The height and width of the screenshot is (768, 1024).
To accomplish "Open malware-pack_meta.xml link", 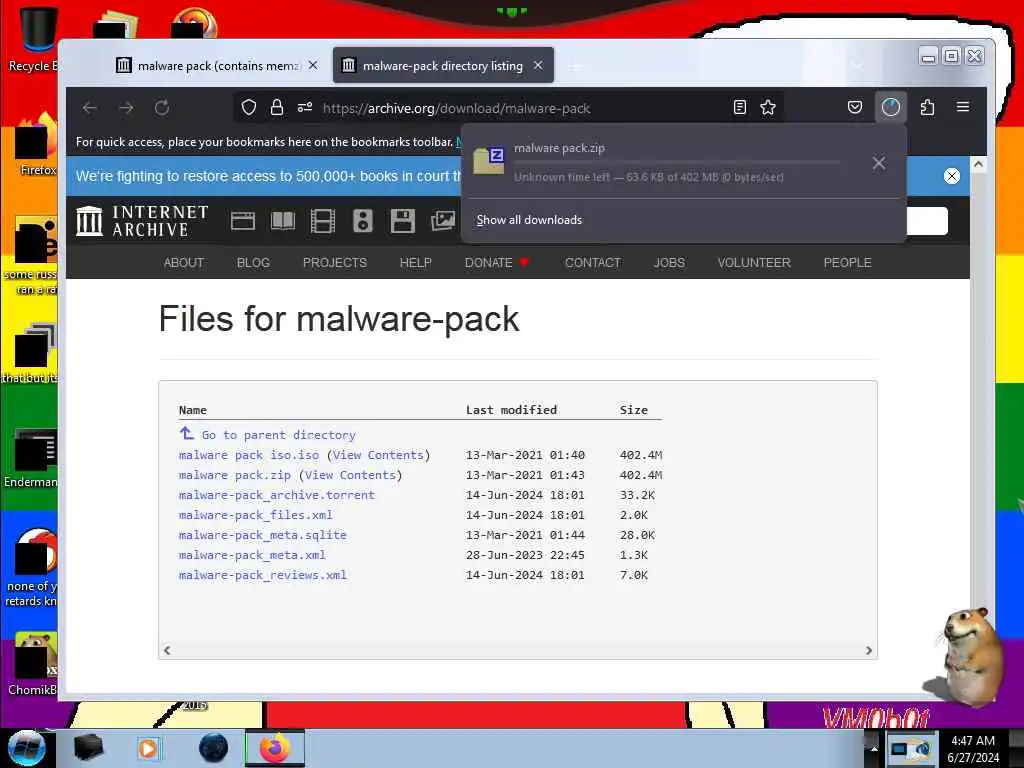I will [x=252, y=555].
